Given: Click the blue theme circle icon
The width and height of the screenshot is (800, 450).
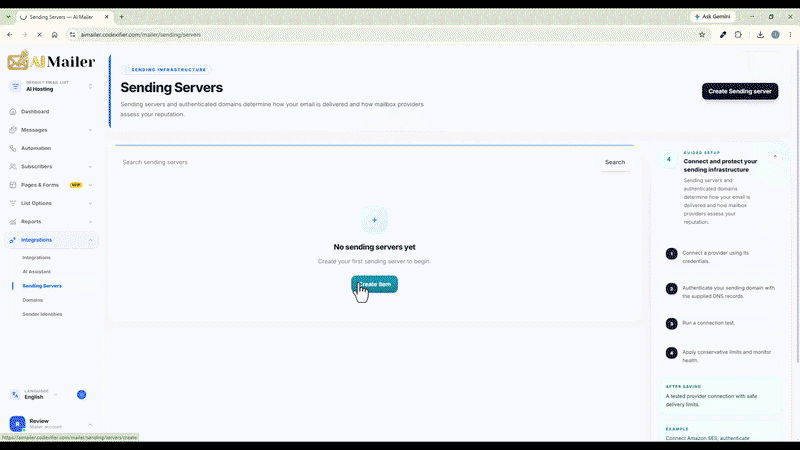Looking at the screenshot, I should tap(82, 394).
